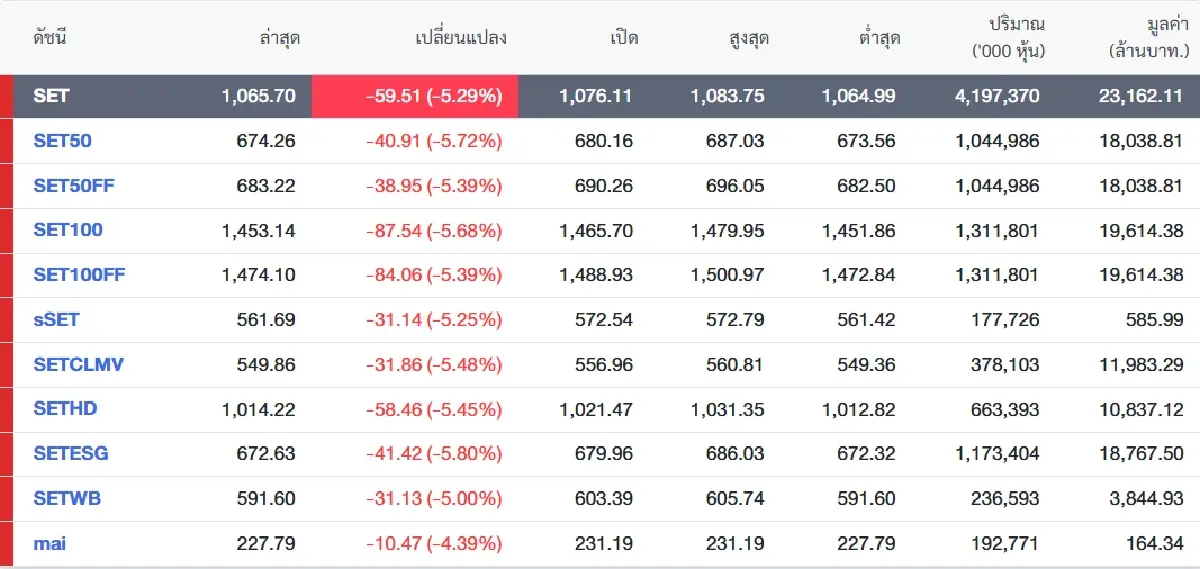Open the SETCLMV index link
This screenshot has width=1200, height=569.
[78, 364]
